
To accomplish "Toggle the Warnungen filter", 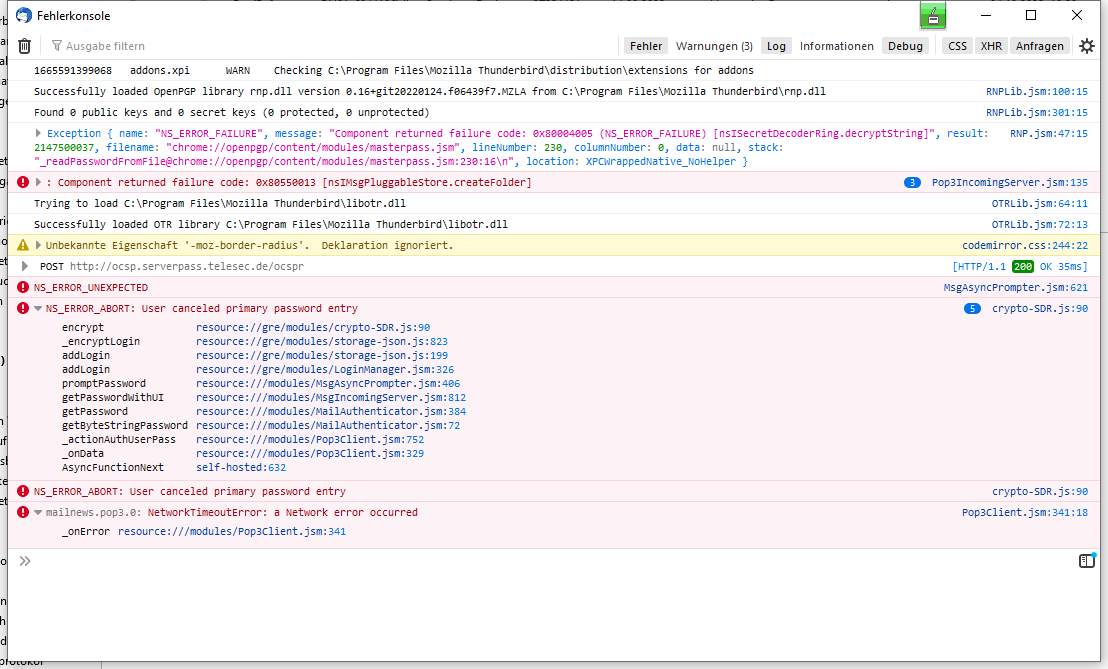I will (714, 46).
